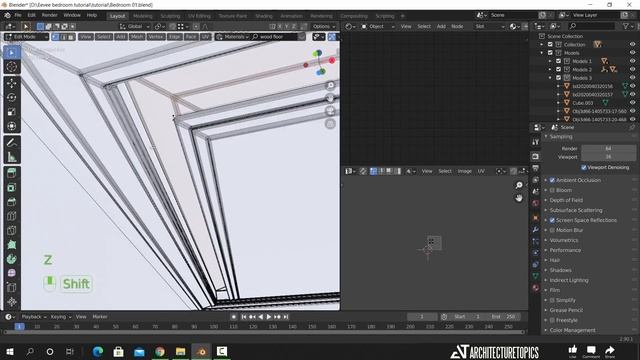Switch to vertex select mode
Image resolution: width=640 pixels, height=360 pixels.
pos(56,37)
